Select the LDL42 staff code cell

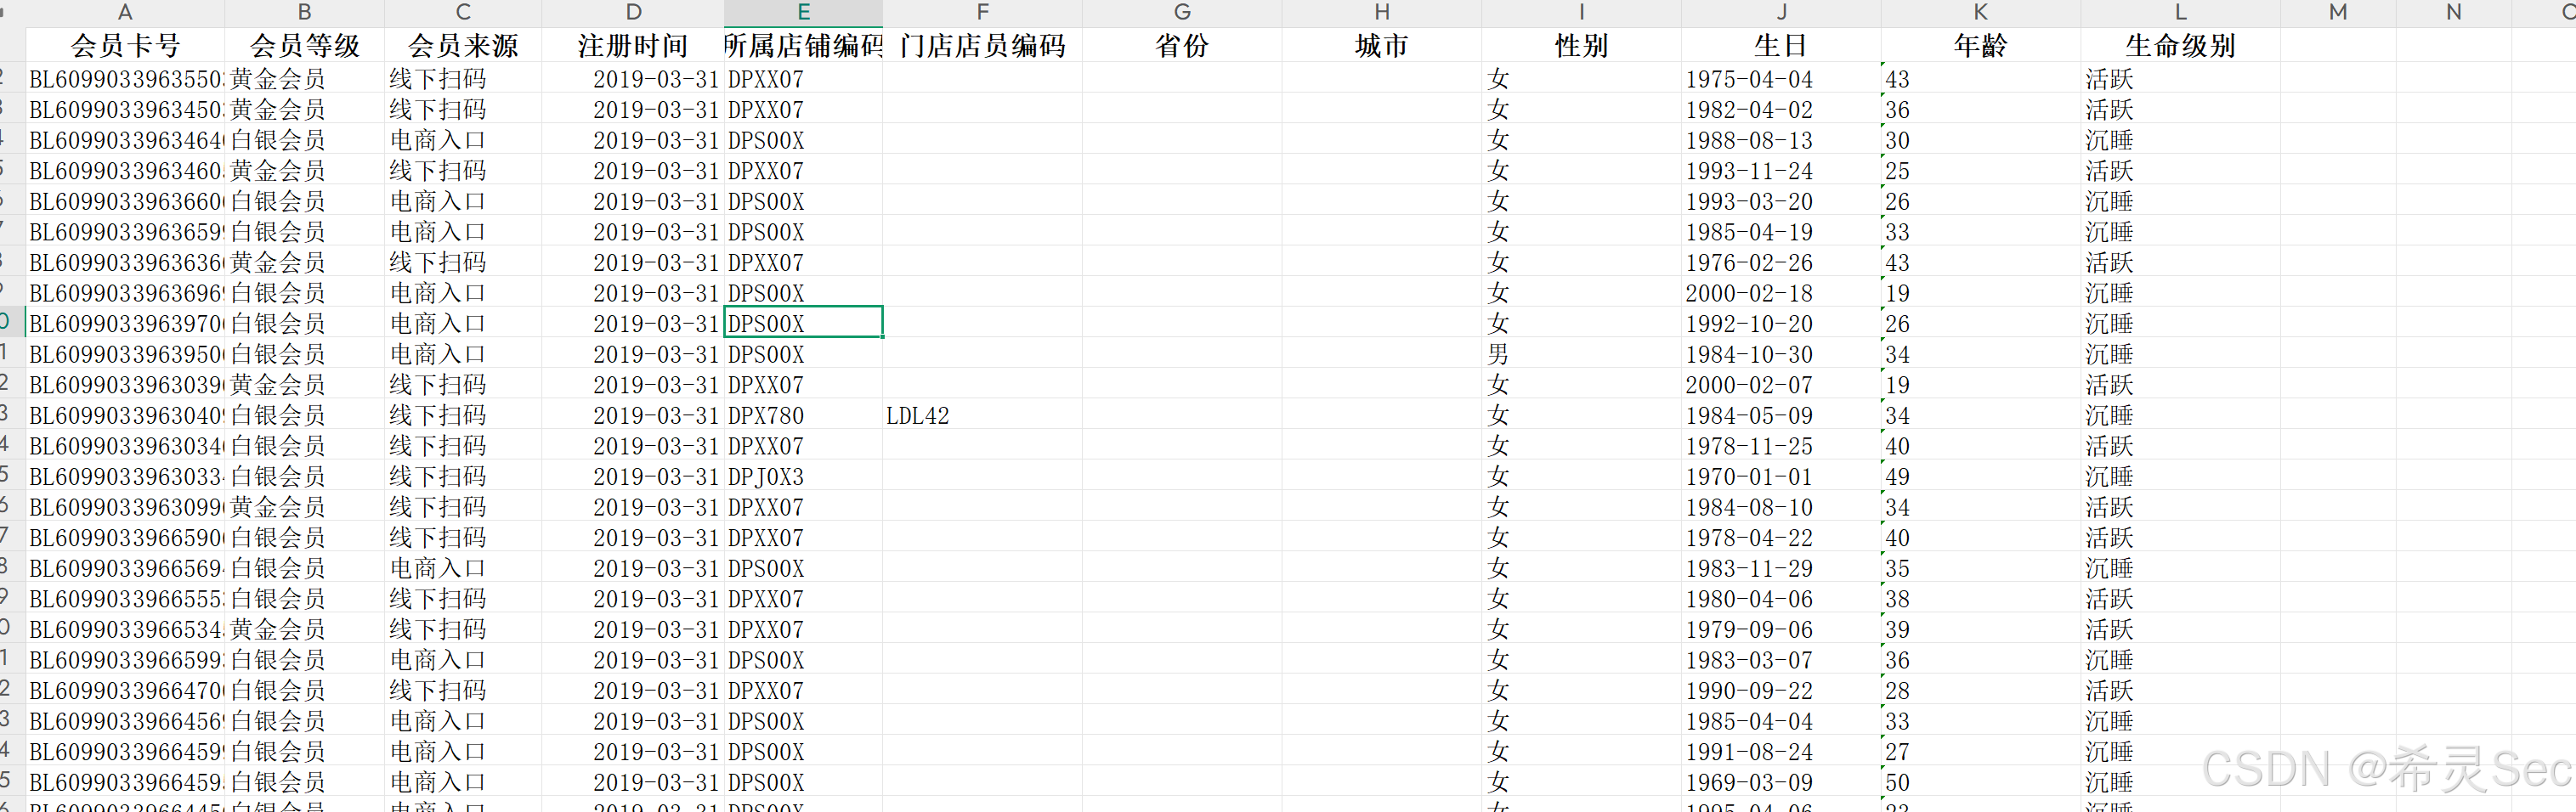pos(982,415)
